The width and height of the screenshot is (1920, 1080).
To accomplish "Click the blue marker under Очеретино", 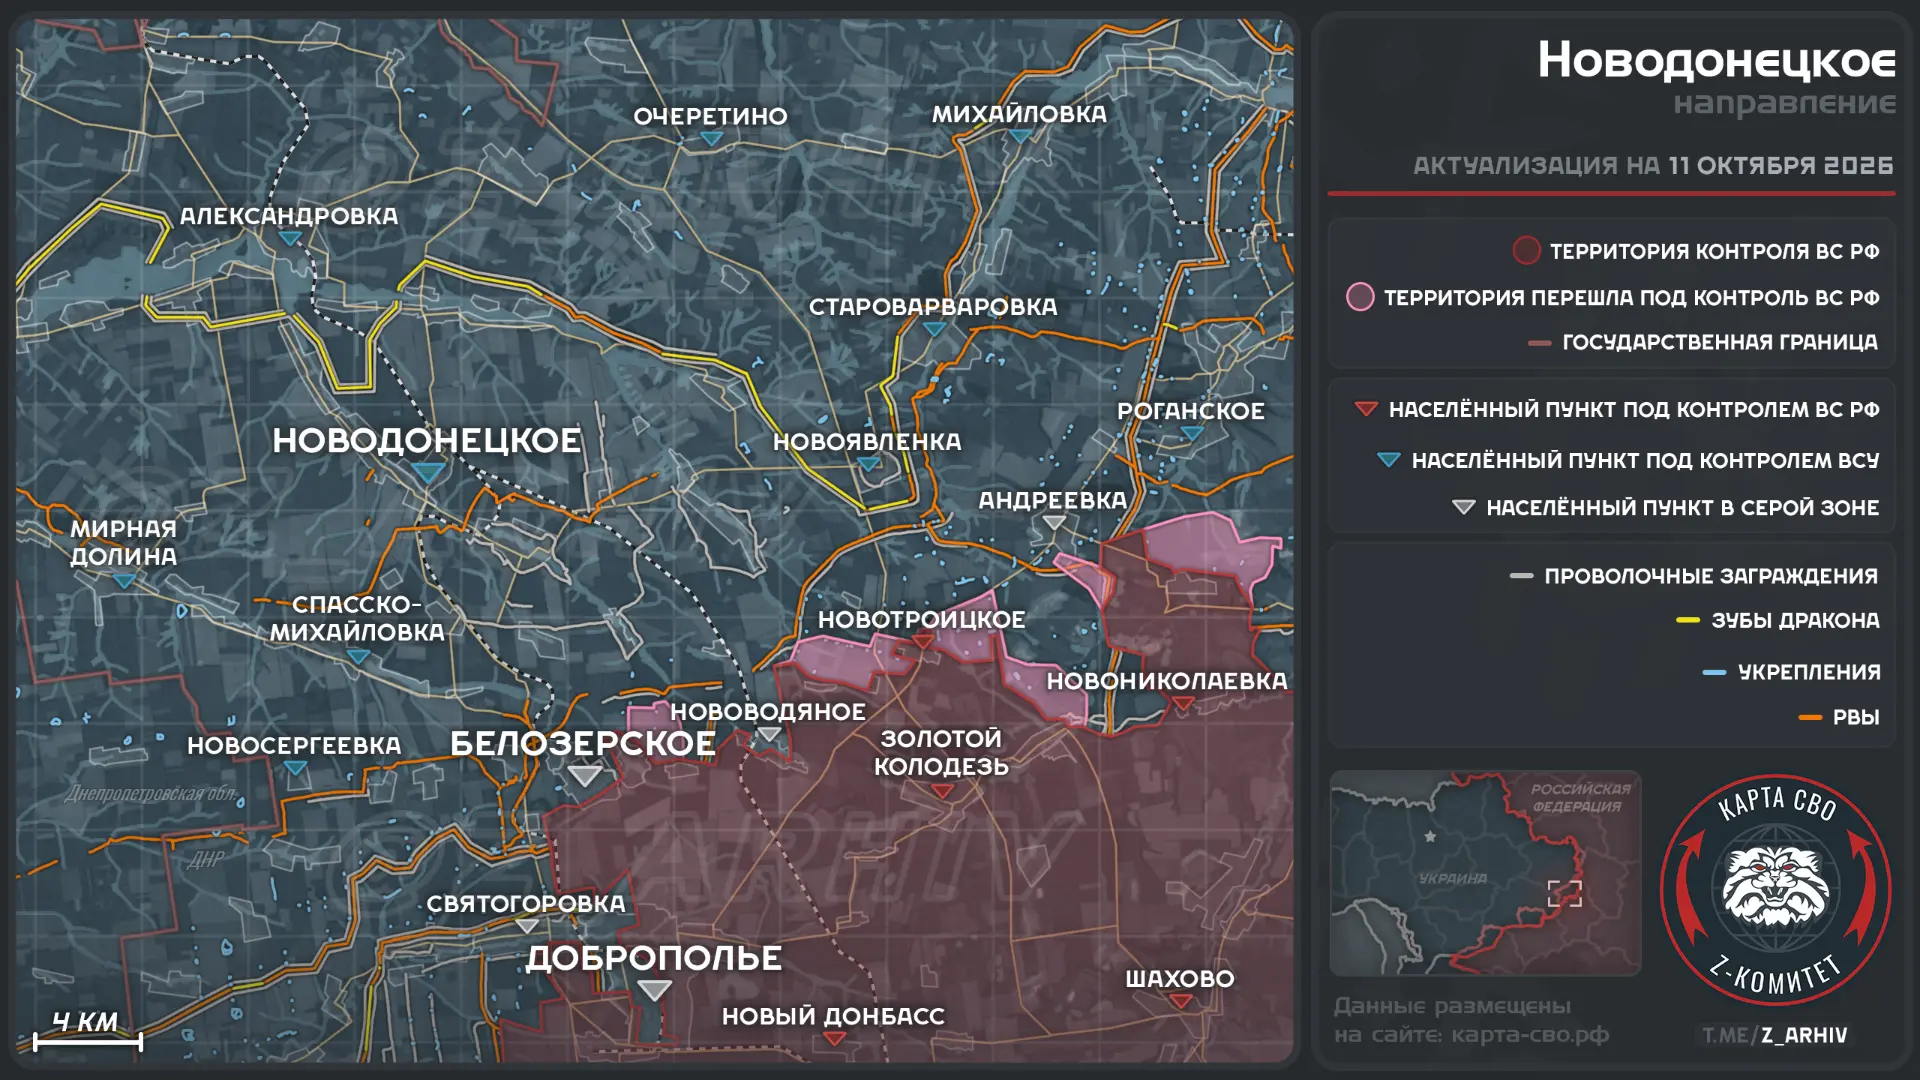I will (711, 139).
